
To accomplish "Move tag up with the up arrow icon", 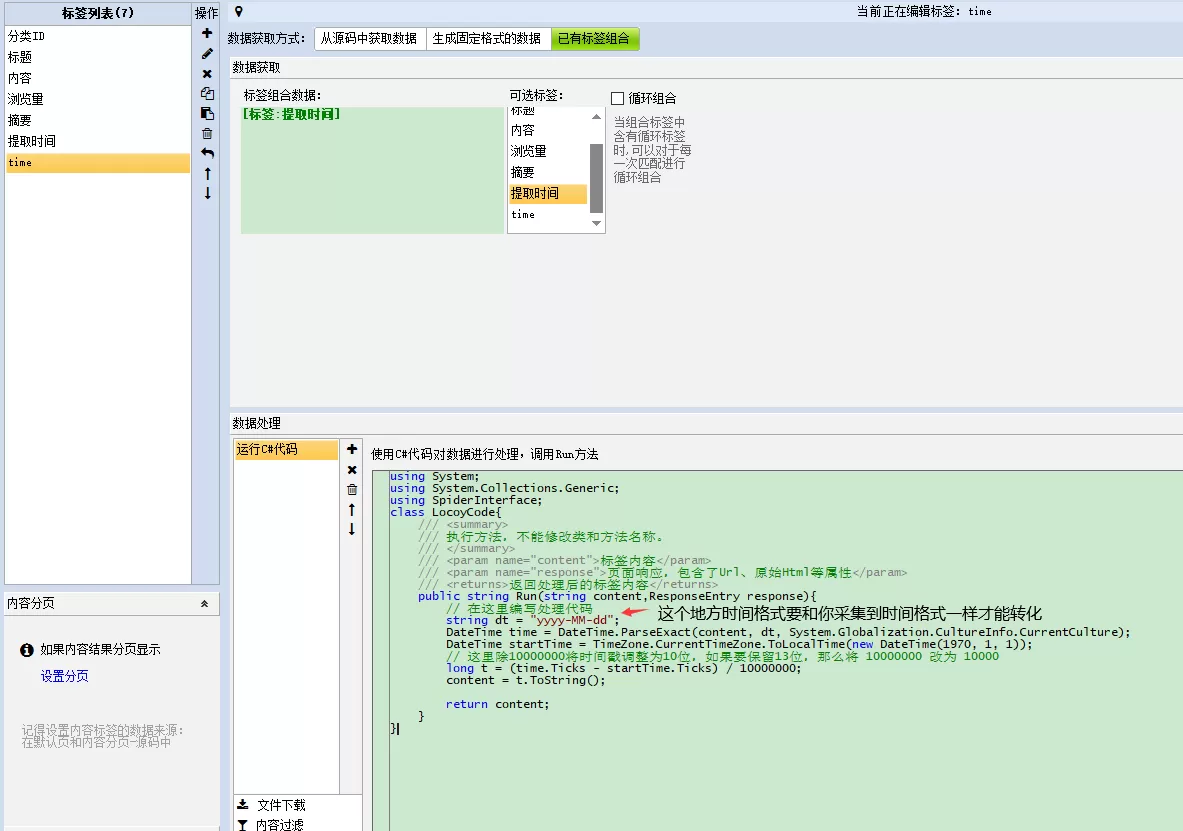I will pos(207,174).
